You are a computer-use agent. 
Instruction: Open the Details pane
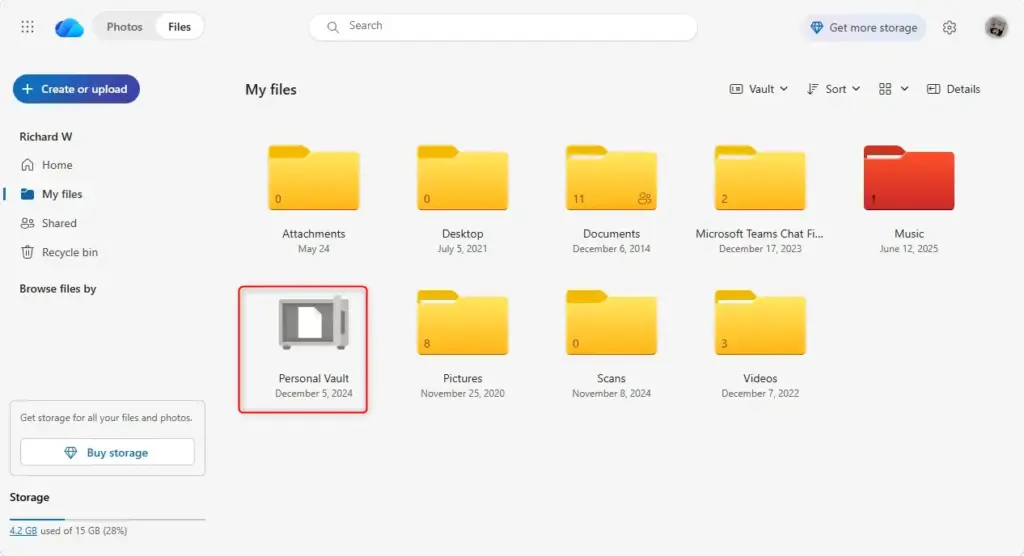(953, 89)
